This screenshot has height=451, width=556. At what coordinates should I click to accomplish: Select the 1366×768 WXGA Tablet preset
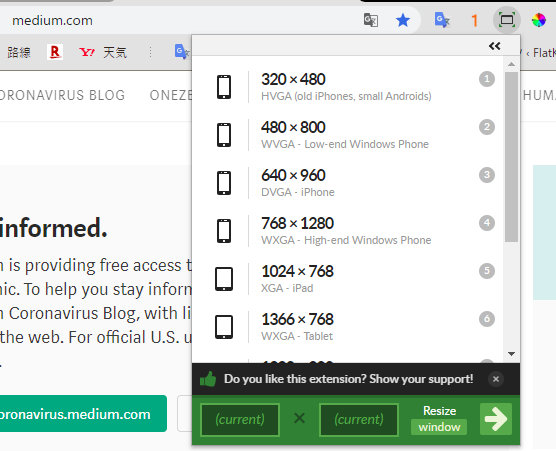[x=348, y=327]
